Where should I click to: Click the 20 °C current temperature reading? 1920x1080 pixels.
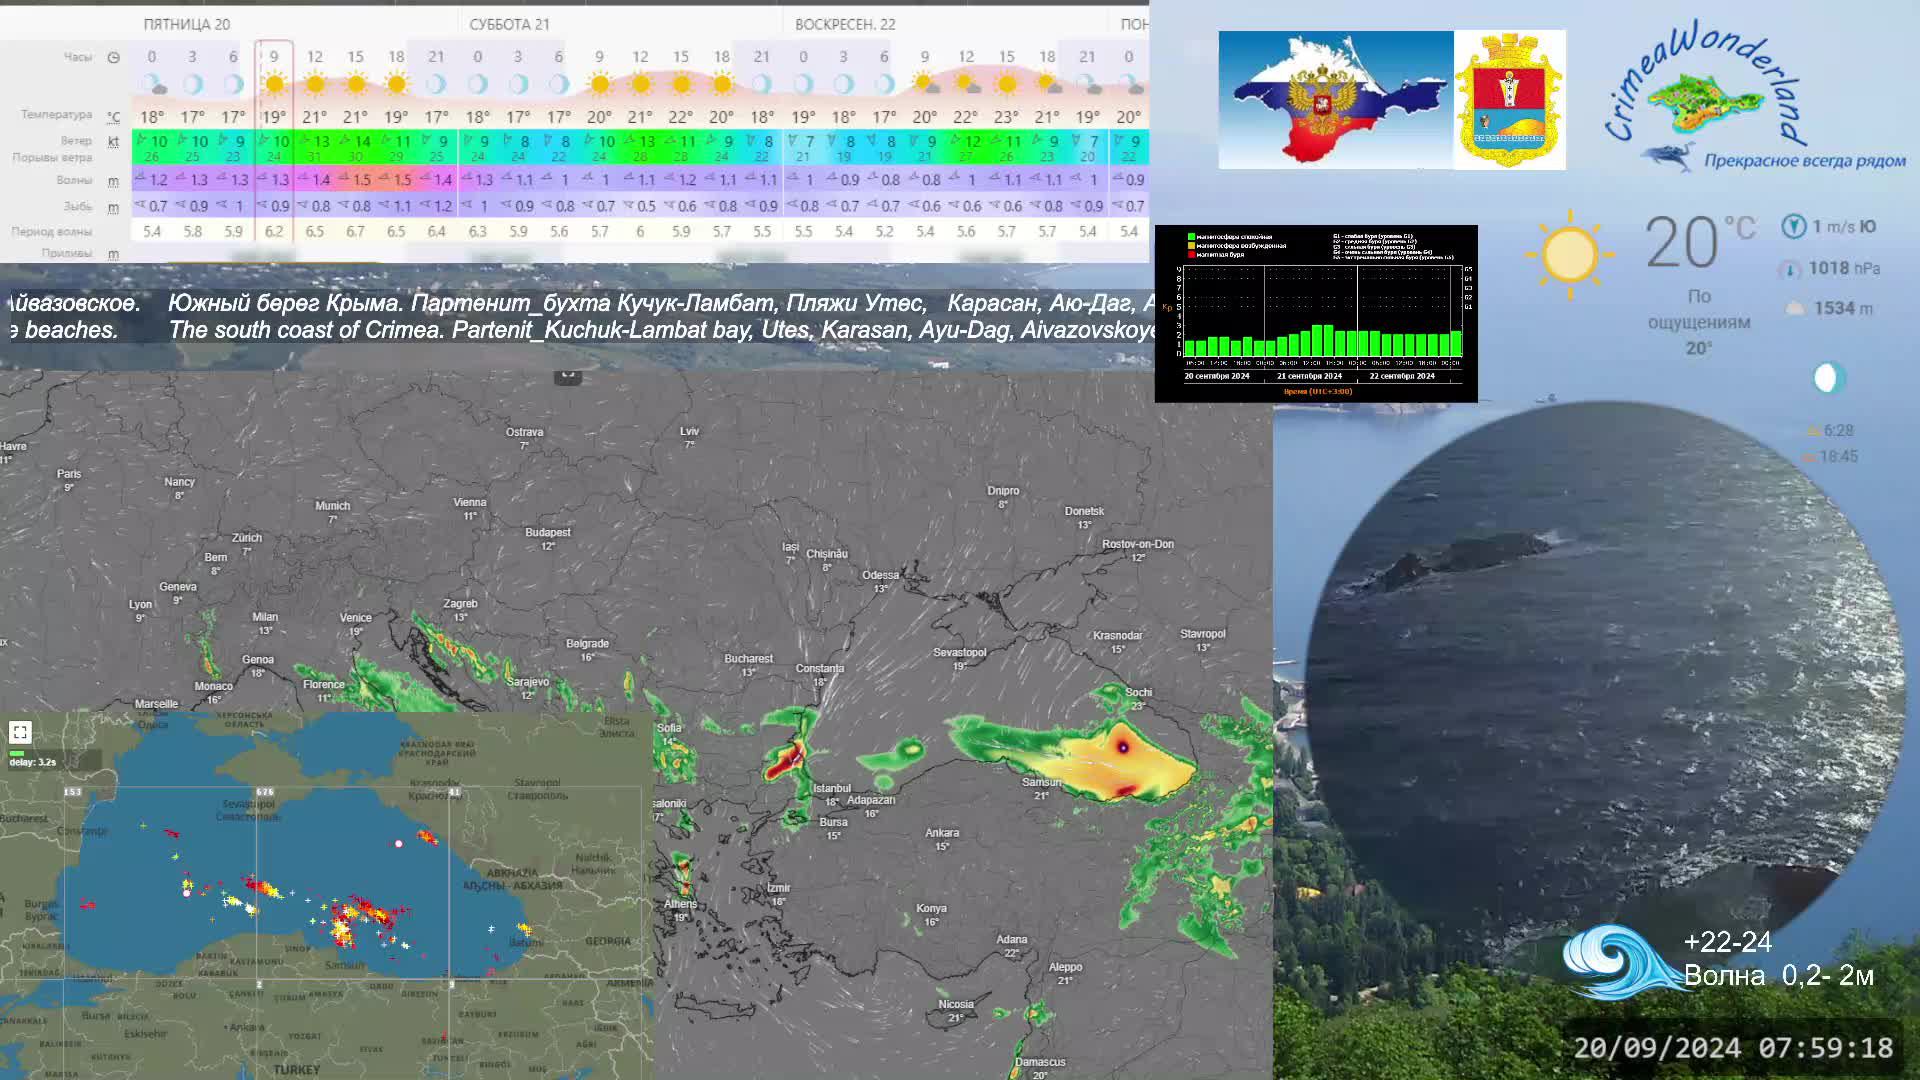pos(1701,242)
